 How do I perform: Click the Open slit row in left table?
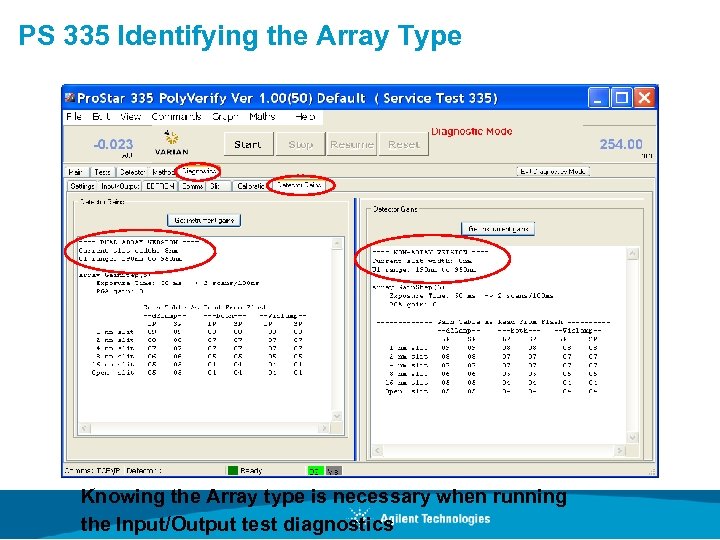point(197,372)
